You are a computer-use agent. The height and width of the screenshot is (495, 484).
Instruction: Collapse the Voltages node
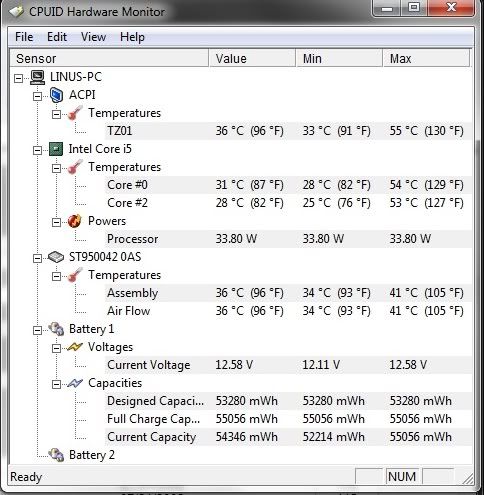(x=57, y=349)
